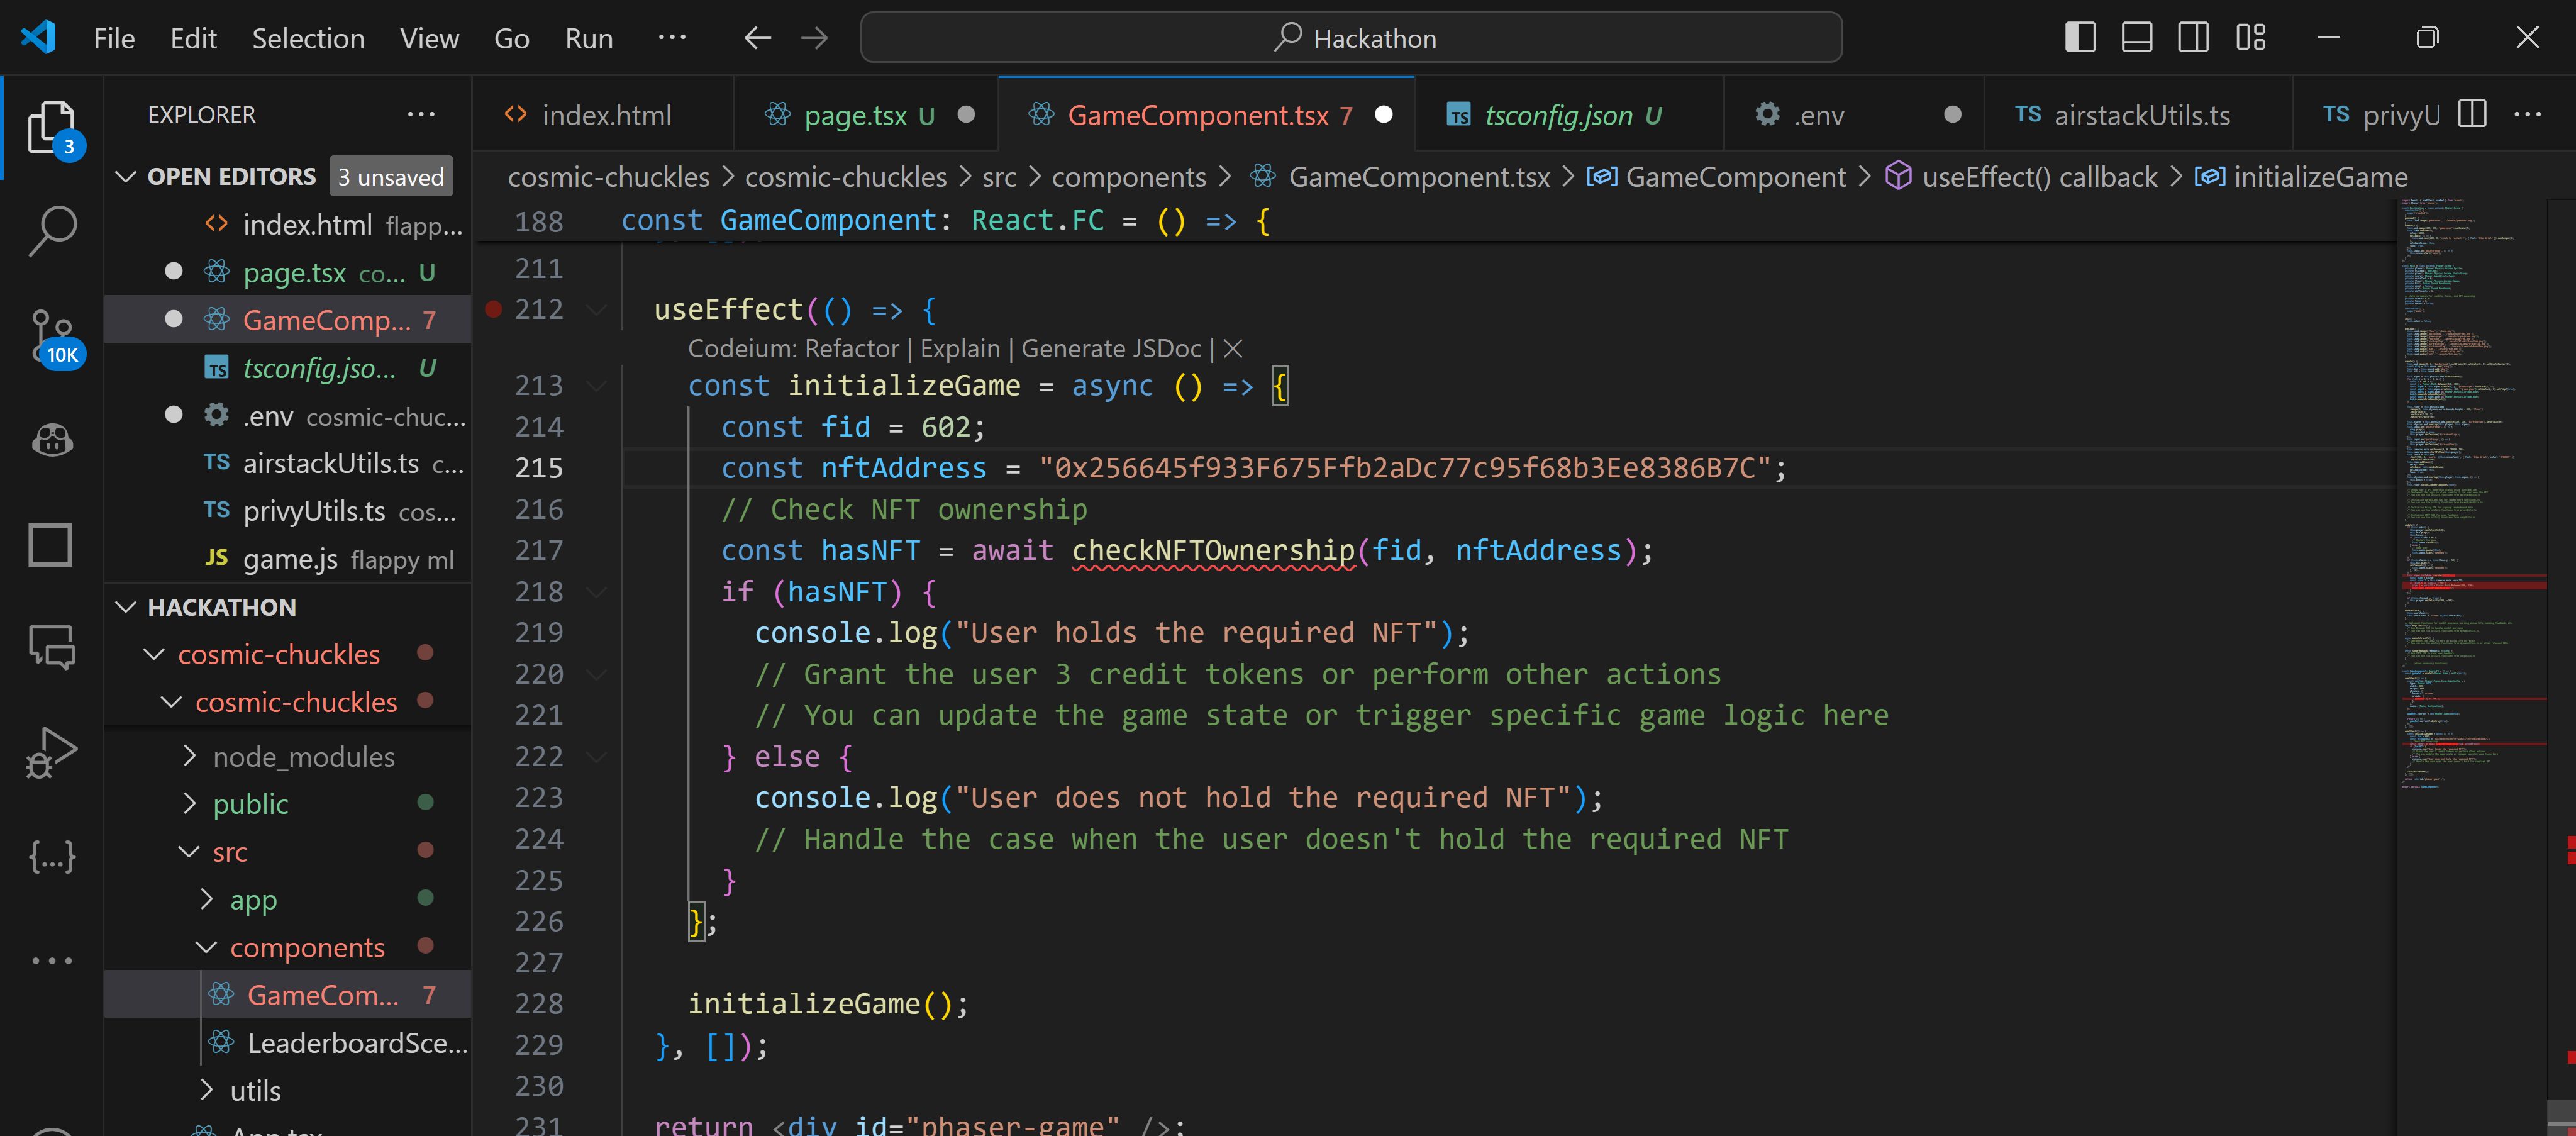Click Codeium Generate JSDoc code lens
The height and width of the screenshot is (1136, 2576).
click(x=1111, y=348)
